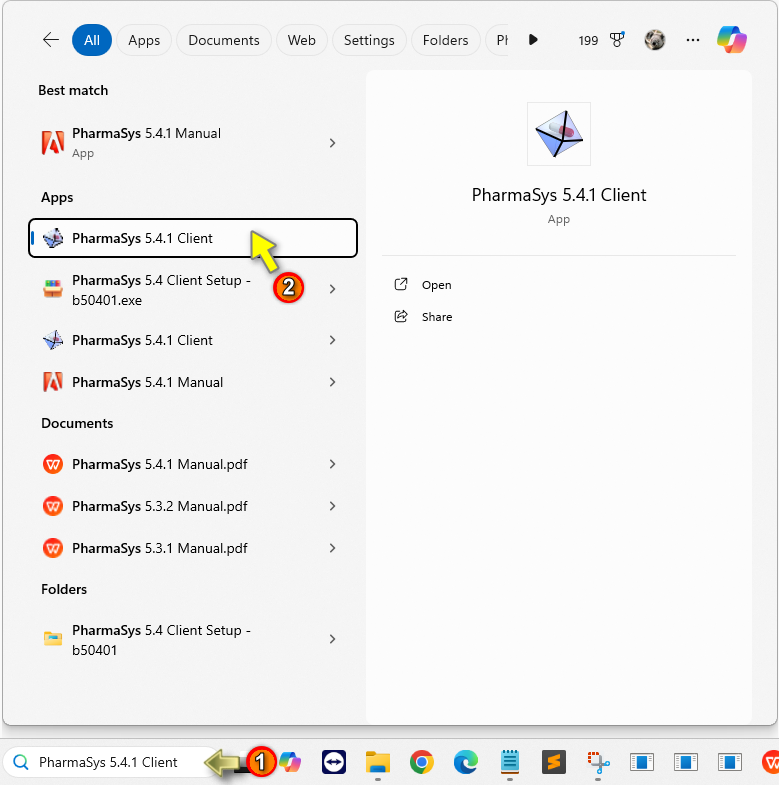Click the Documents section heading
Screen dimensions: 779x785
pyautogui.click(x=77, y=423)
